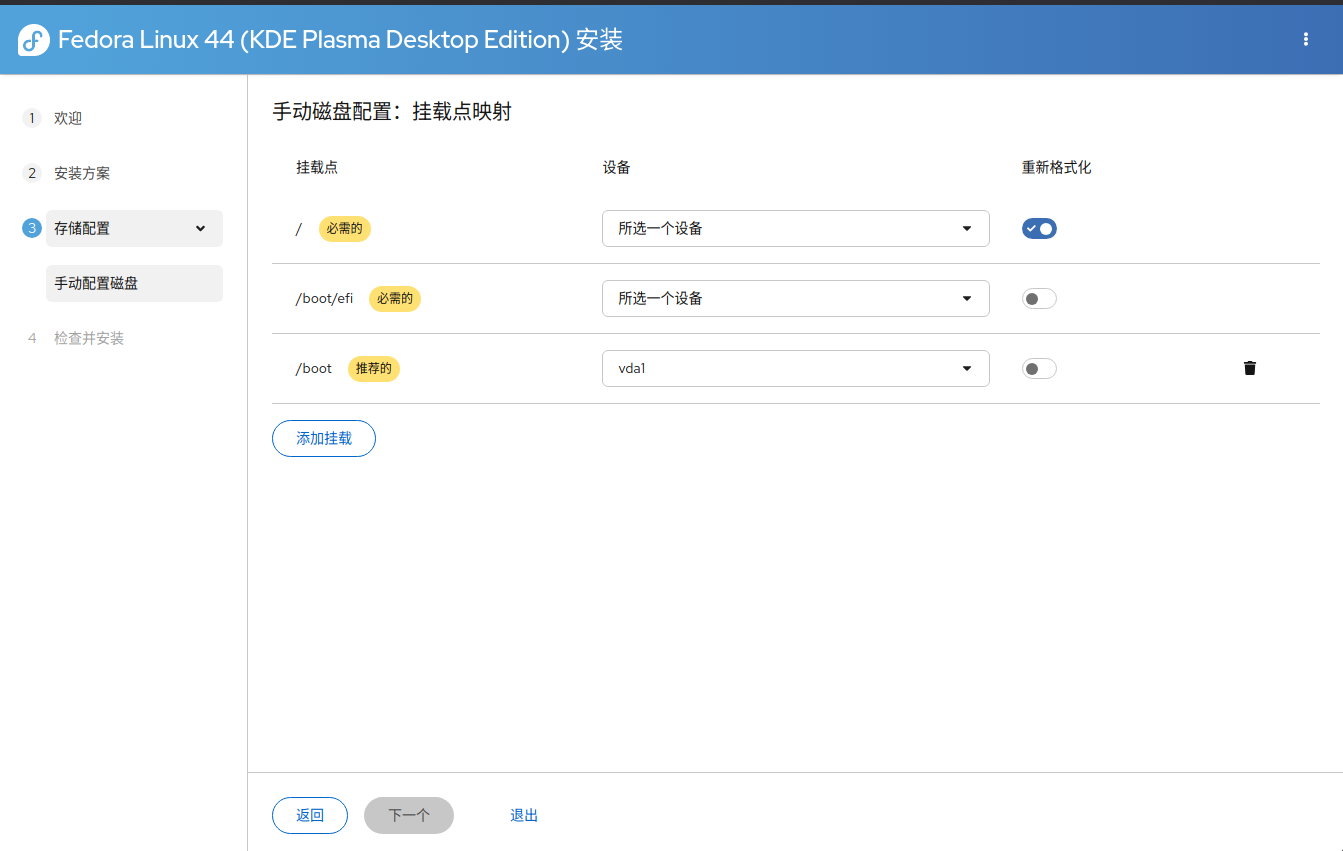
Task: Select 手动配置磁盘 sub-step
Action: pos(134,283)
